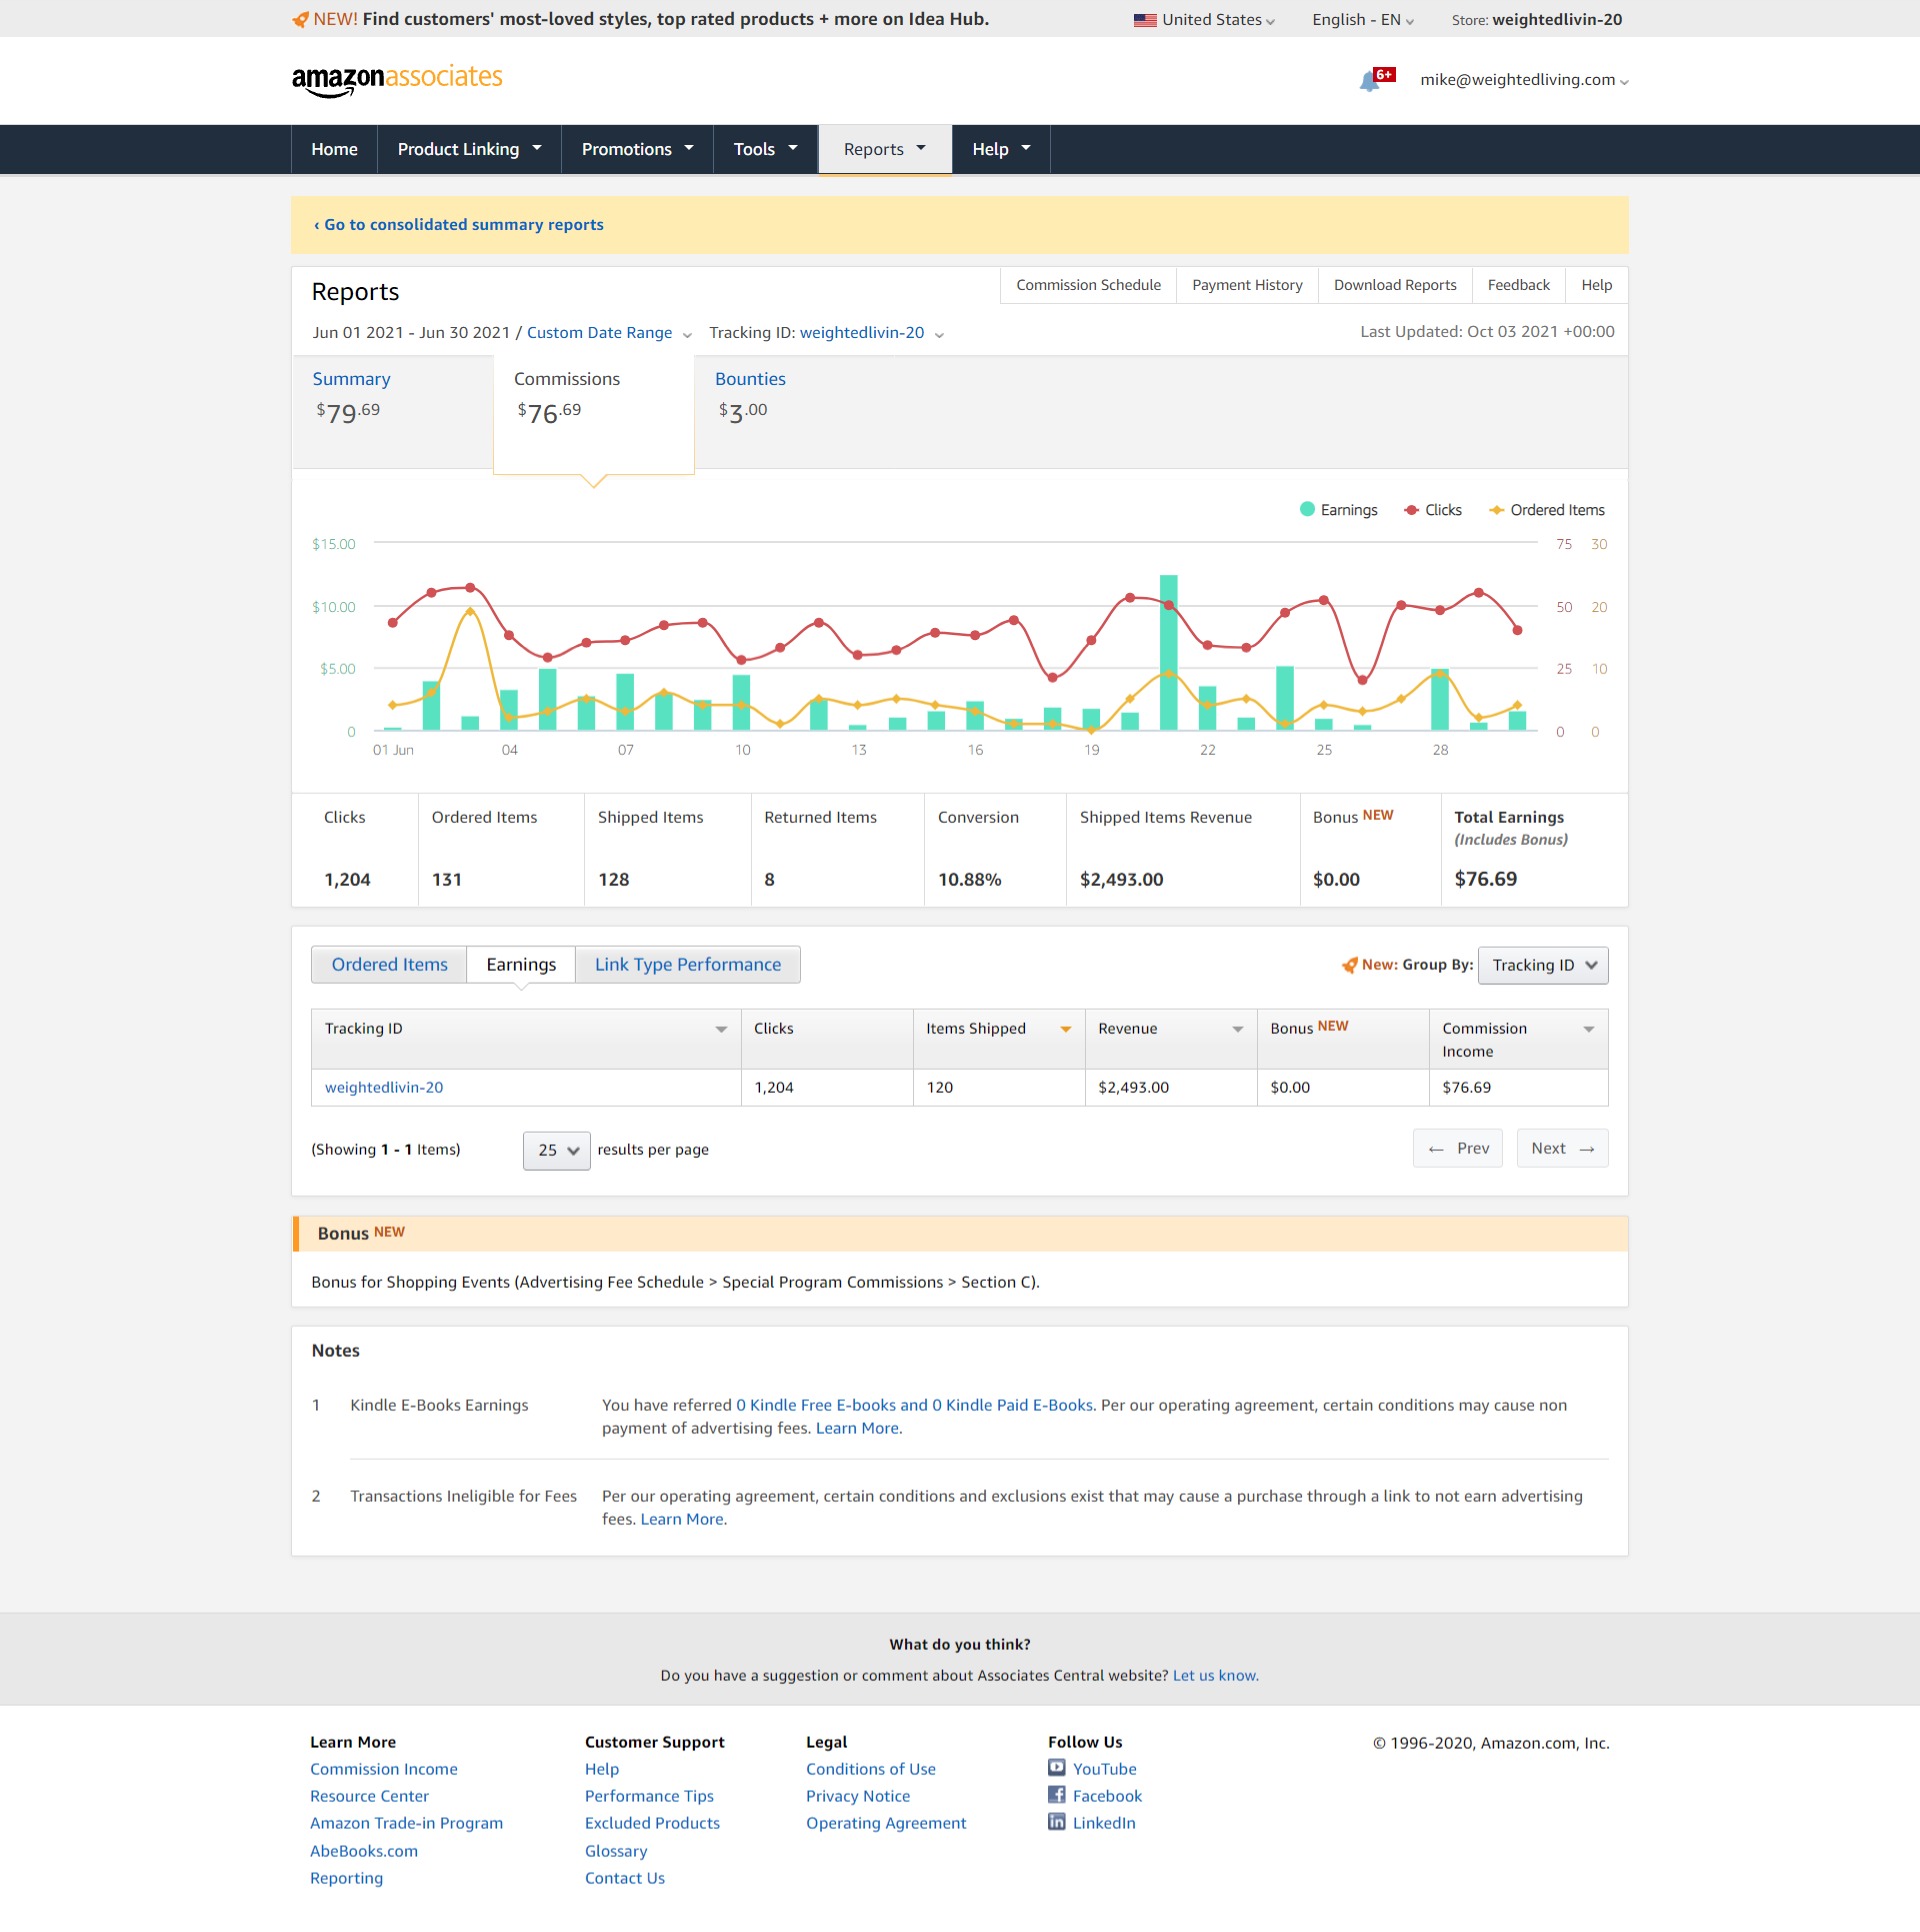Sort by the Tracking ID column arrow
1920x1932 pixels.
pos(721,1029)
